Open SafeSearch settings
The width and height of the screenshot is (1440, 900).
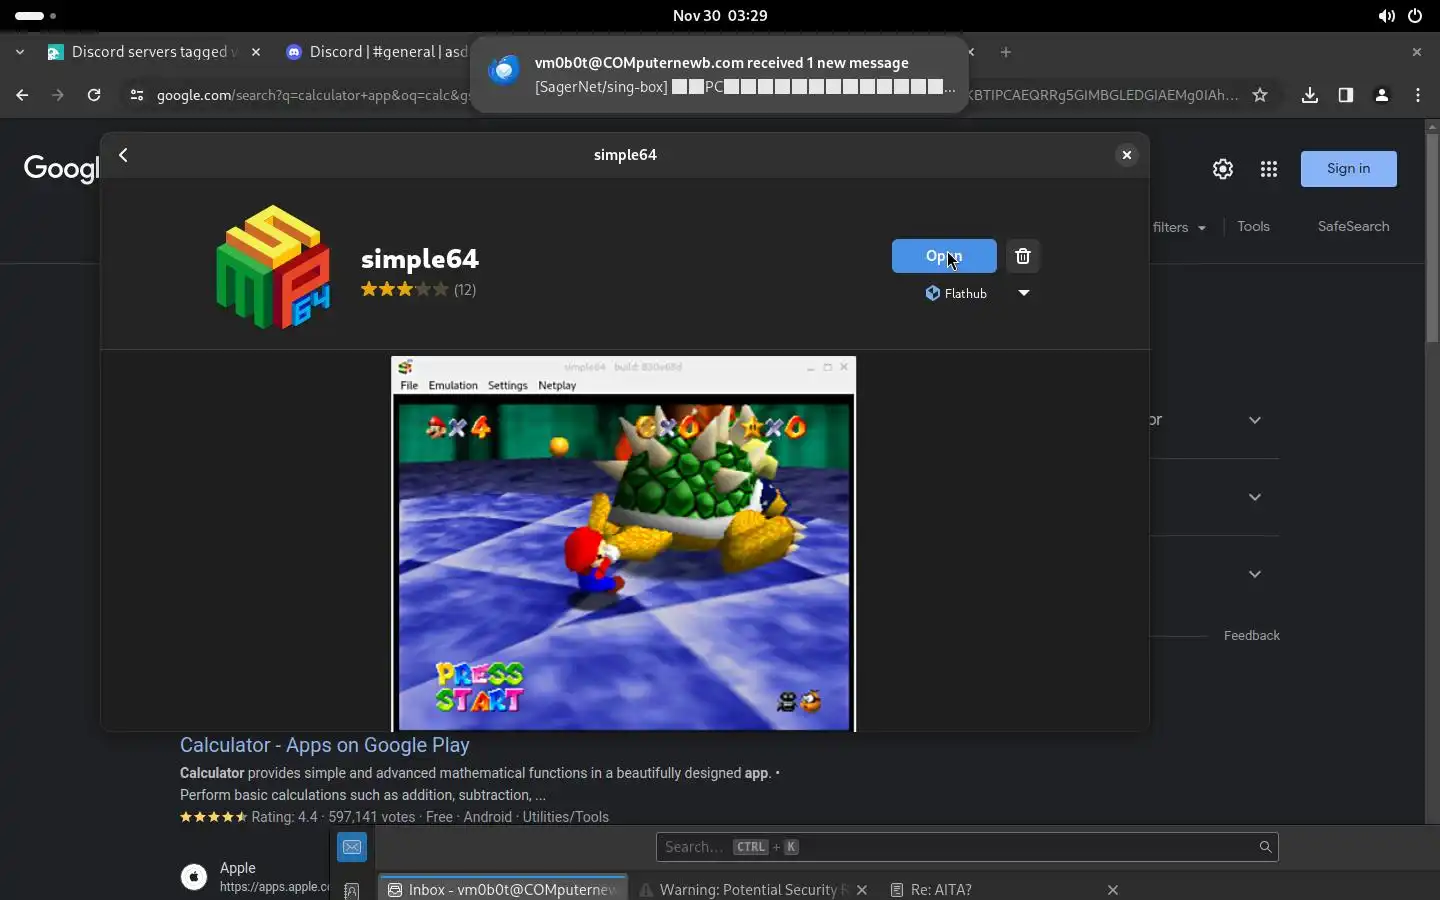(x=1353, y=226)
